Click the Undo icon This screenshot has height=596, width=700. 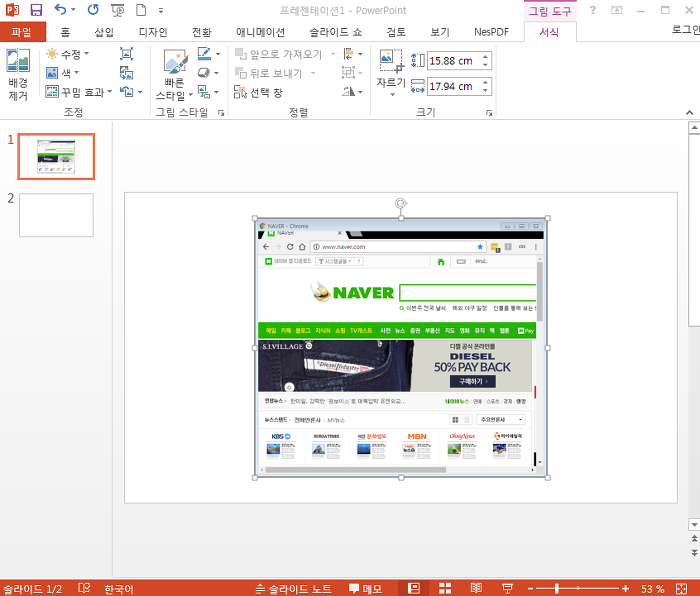(x=60, y=10)
